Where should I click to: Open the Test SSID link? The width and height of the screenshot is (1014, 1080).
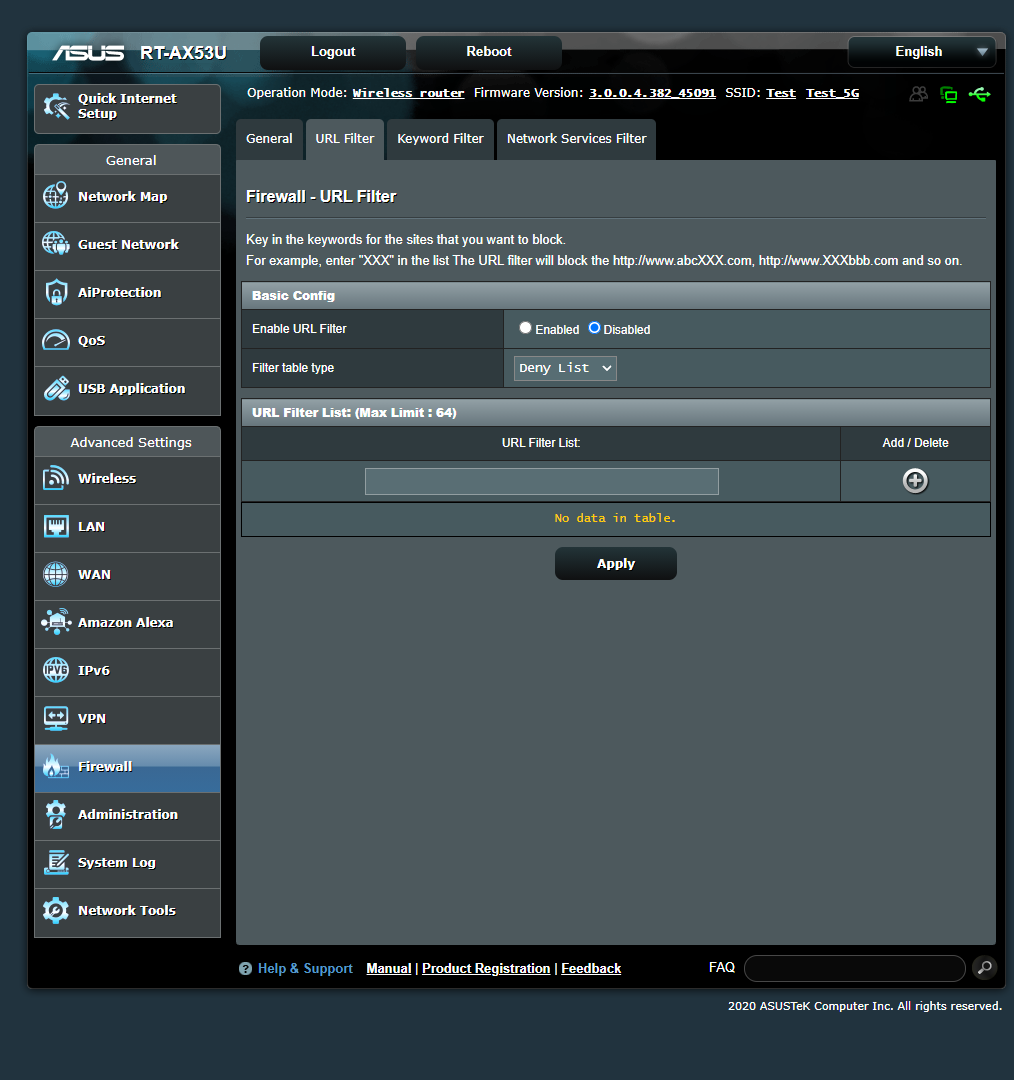(x=780, y=93)
